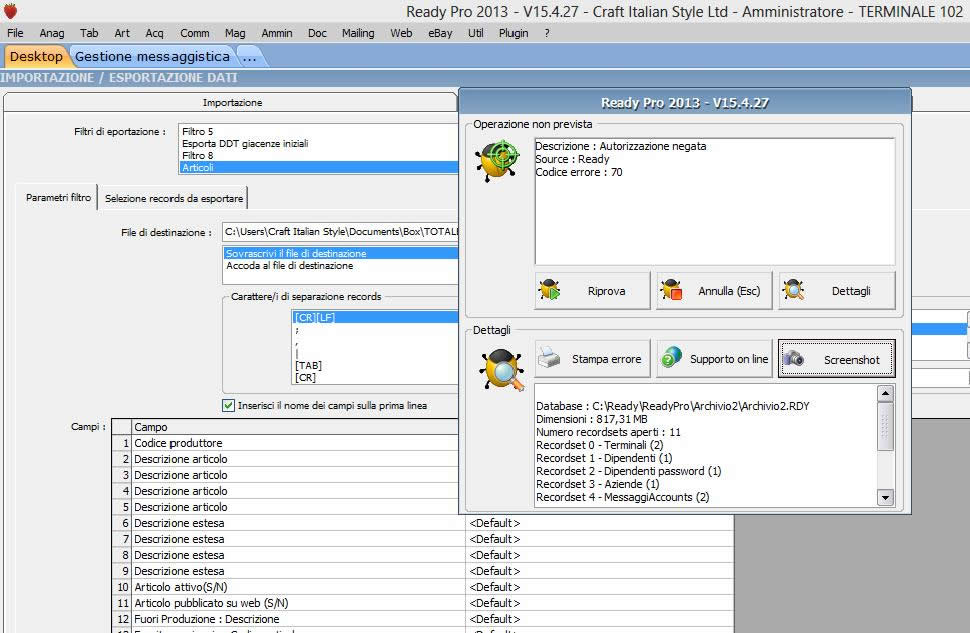Open the Acq menu
Image resolution: width=970 pixels, height=633 pixels.
pyautogui.click(x=154, y=33)
